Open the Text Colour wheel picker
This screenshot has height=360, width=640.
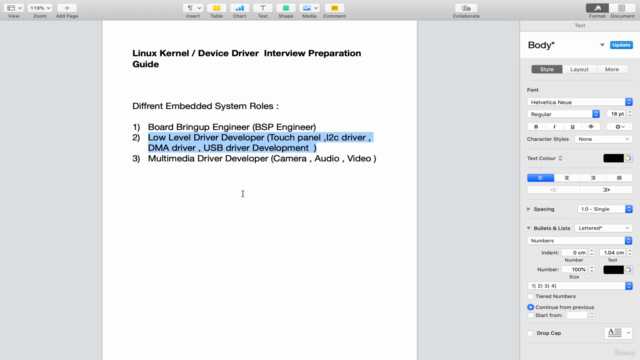(x=628, y=158)
